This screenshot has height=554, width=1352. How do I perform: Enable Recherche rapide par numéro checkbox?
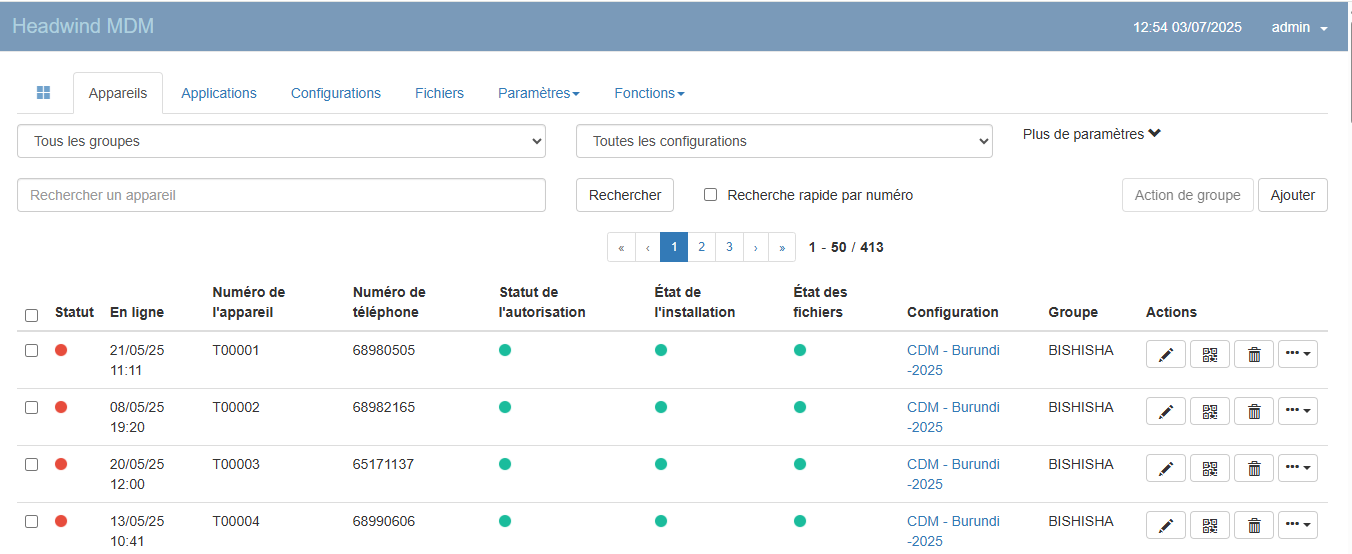pyautogui.click(x=711, y=195)
